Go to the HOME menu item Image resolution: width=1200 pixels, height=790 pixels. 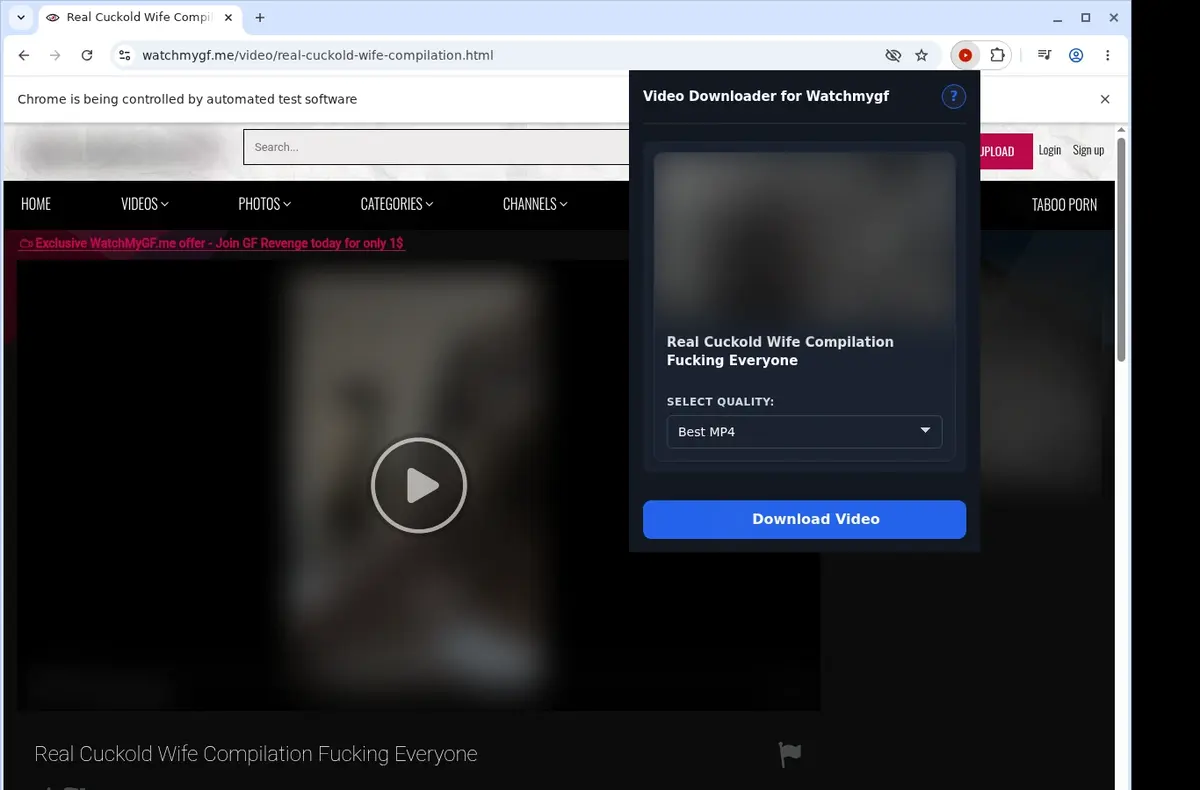point(36,204)
